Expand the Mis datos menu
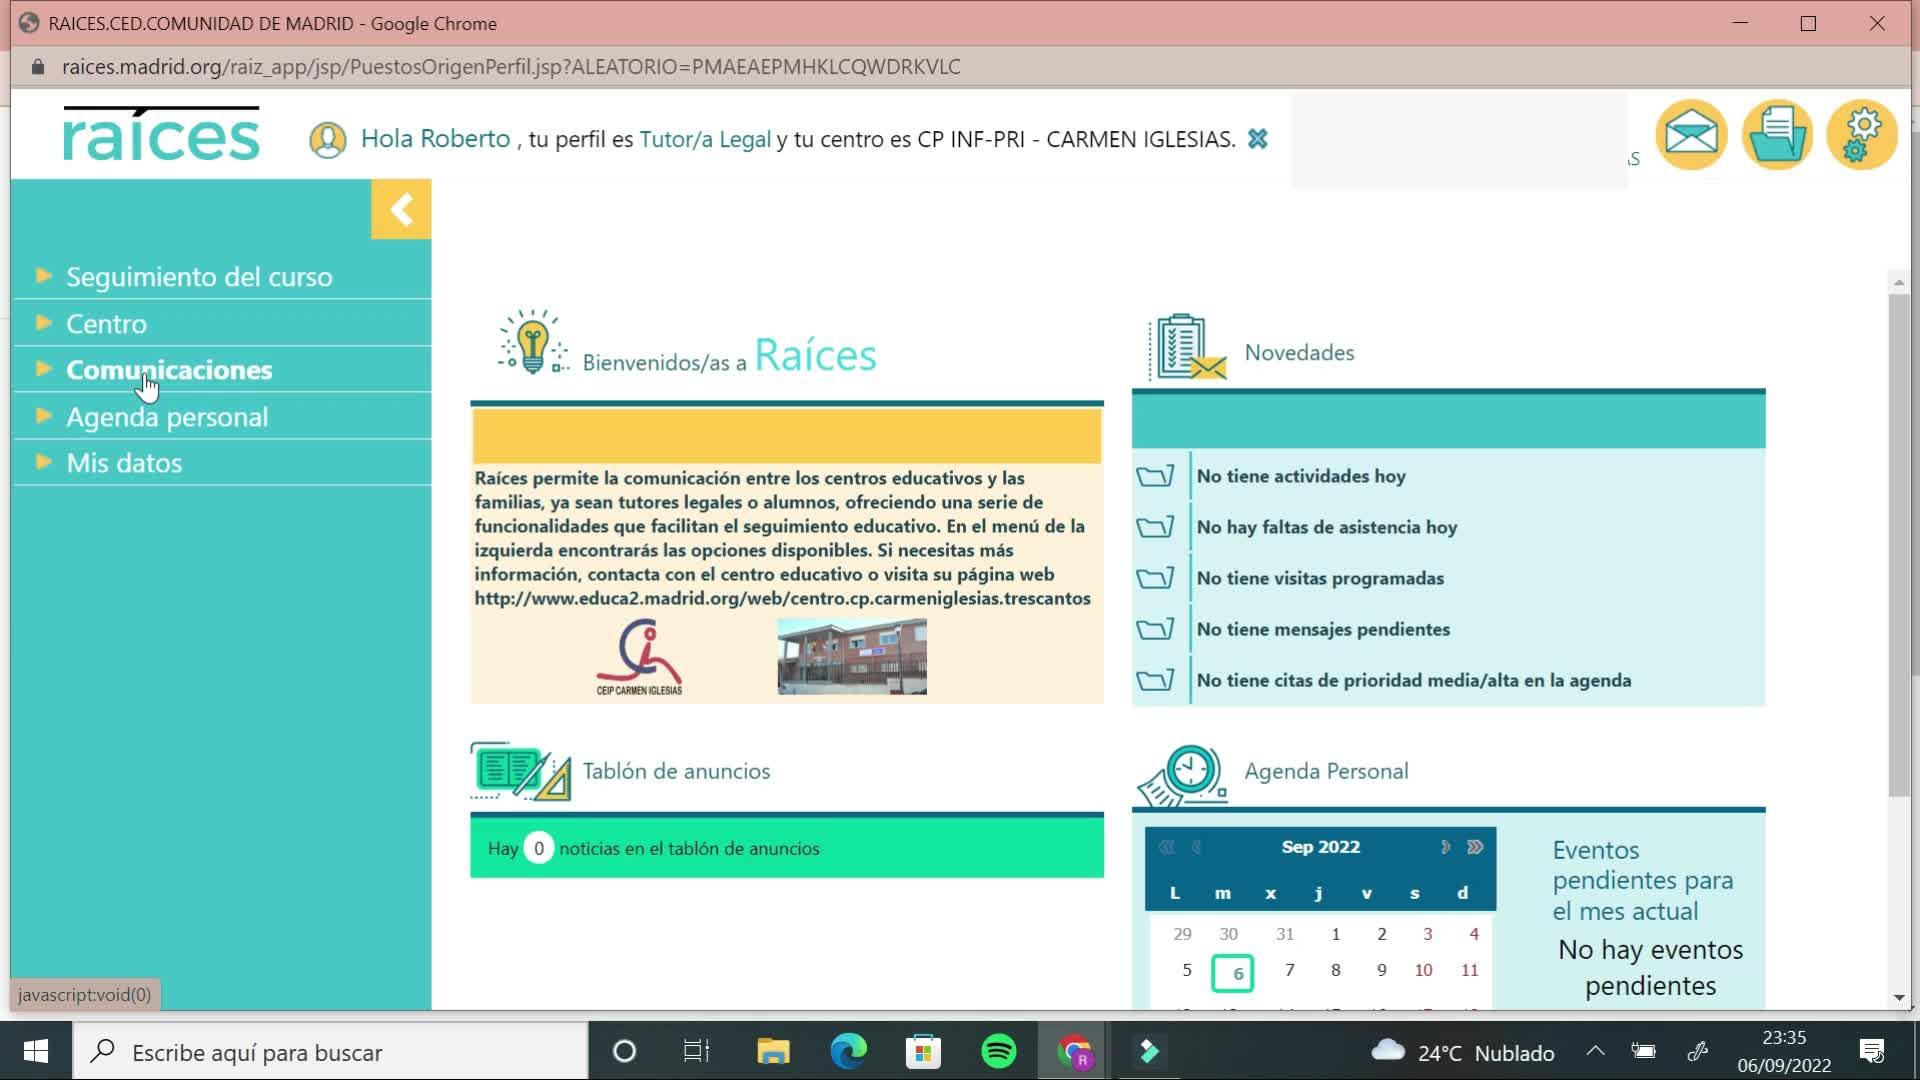This screenshot has height=1080, width=1920. pos(124,463)
